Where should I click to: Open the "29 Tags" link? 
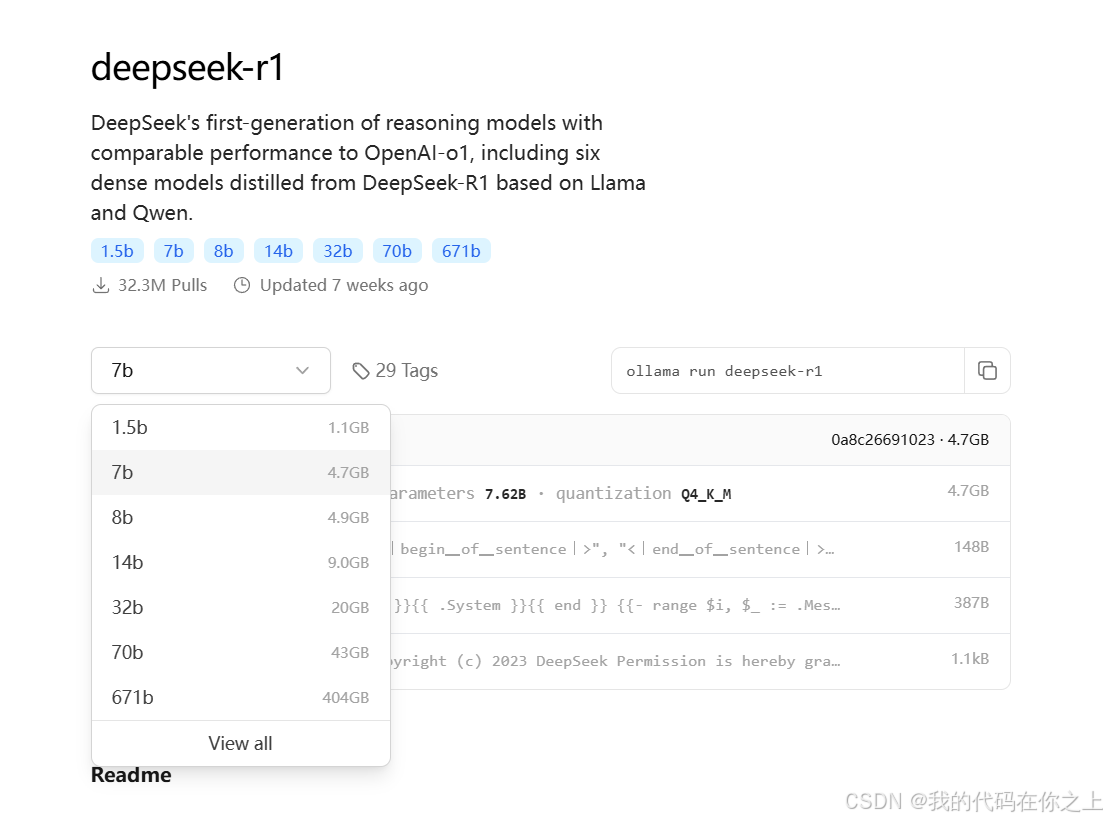click(x=406, y=370)
